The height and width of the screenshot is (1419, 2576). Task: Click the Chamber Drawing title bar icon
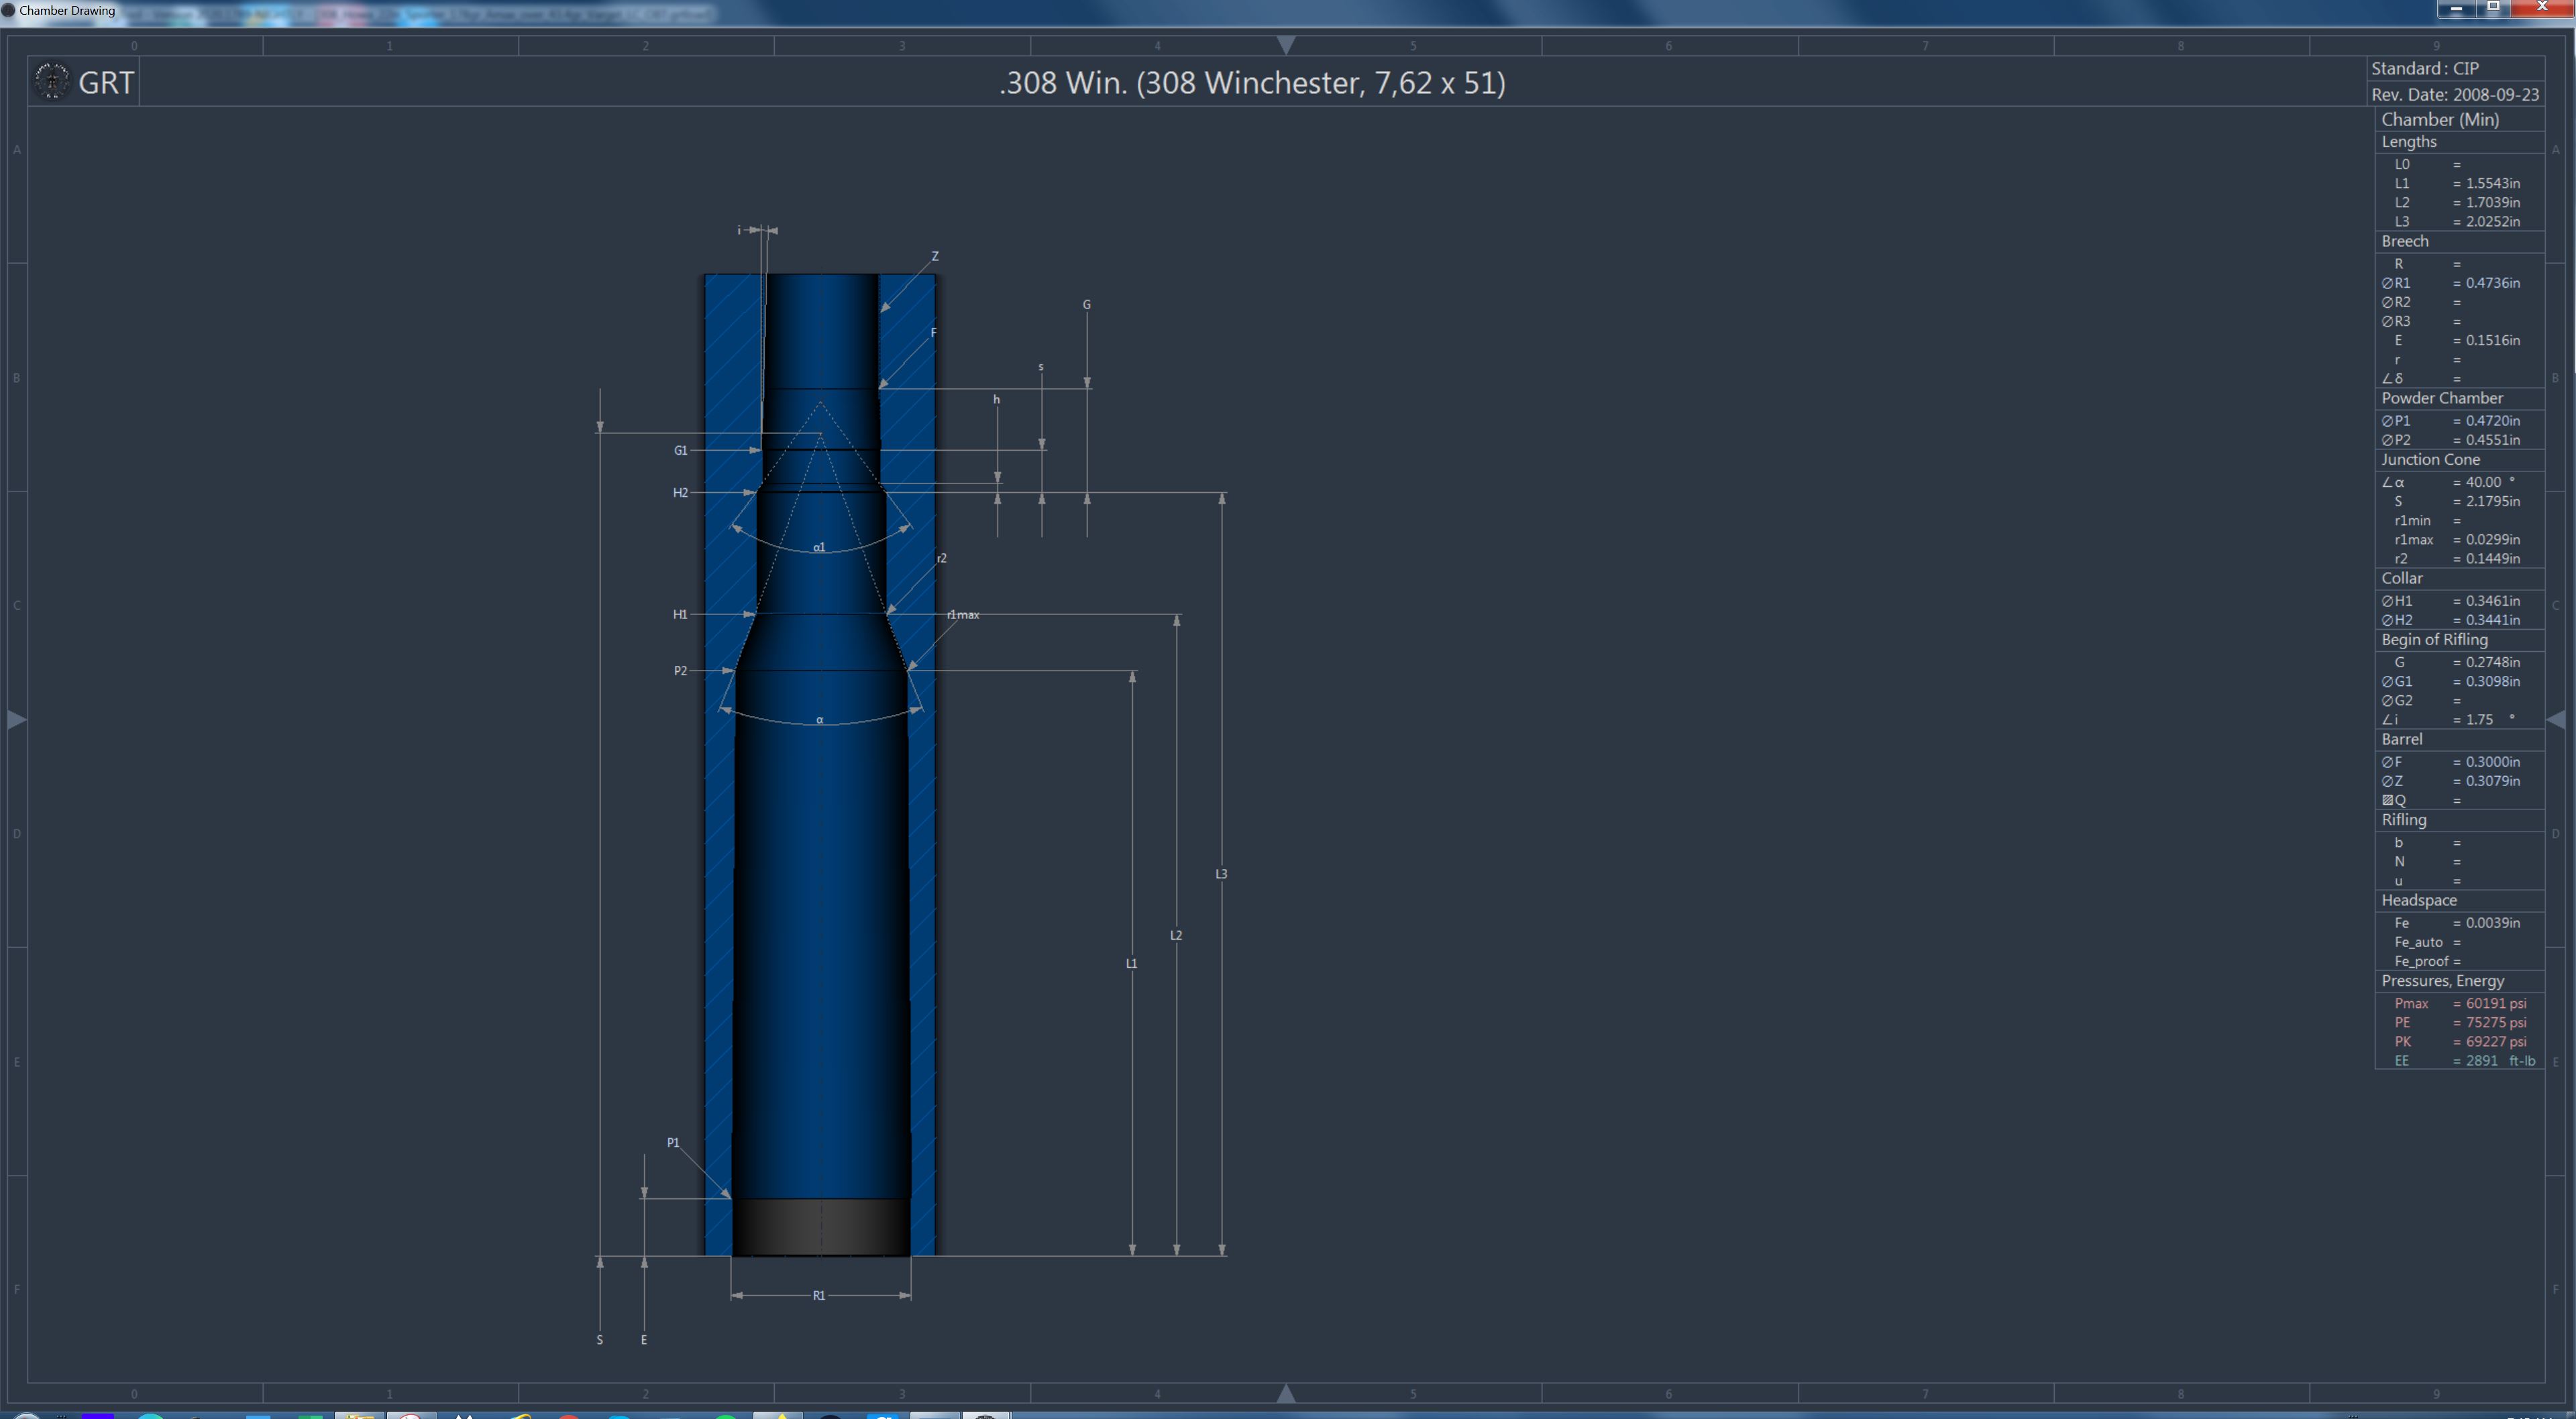click(9, 10)
